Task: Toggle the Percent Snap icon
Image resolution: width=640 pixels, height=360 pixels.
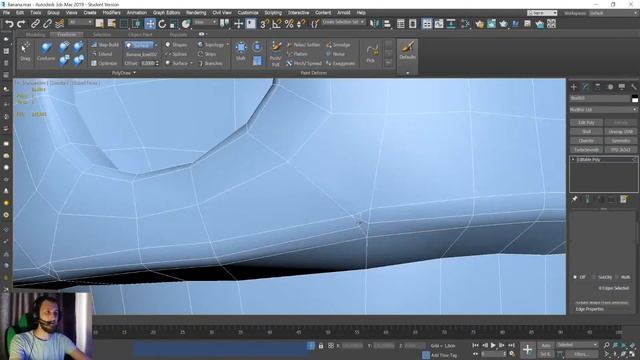Action: point(289,24)
